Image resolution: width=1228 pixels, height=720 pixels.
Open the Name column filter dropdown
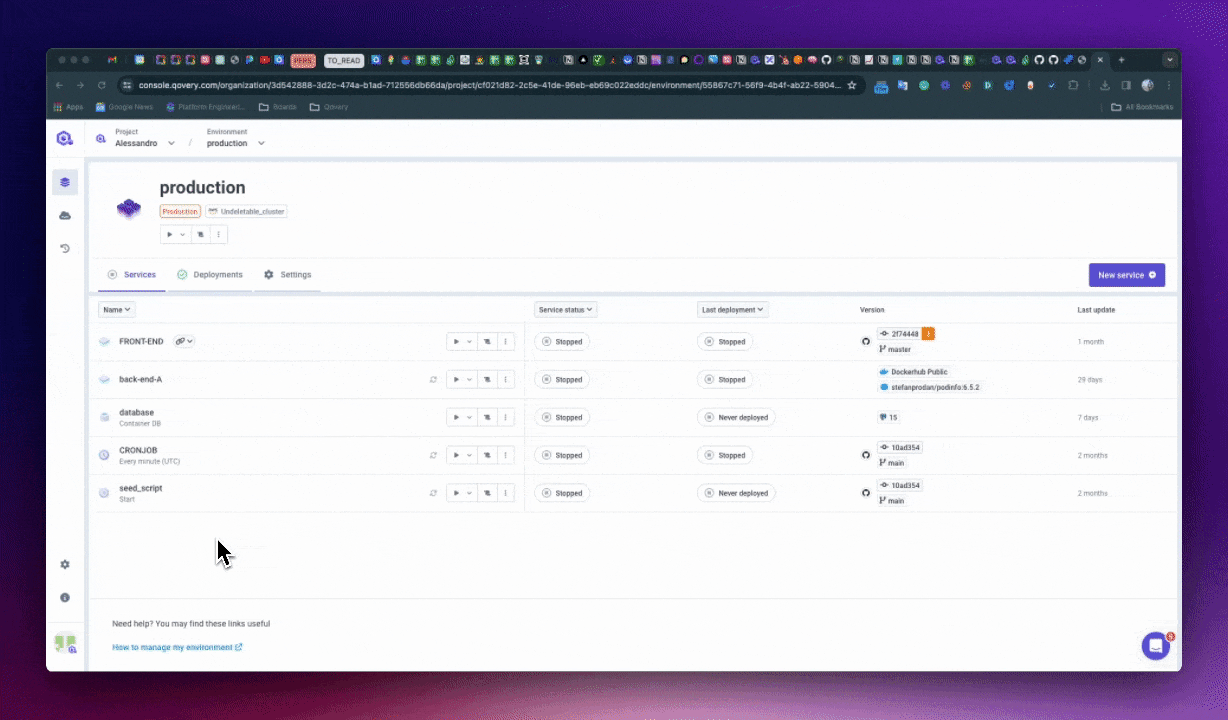[116, 310]
